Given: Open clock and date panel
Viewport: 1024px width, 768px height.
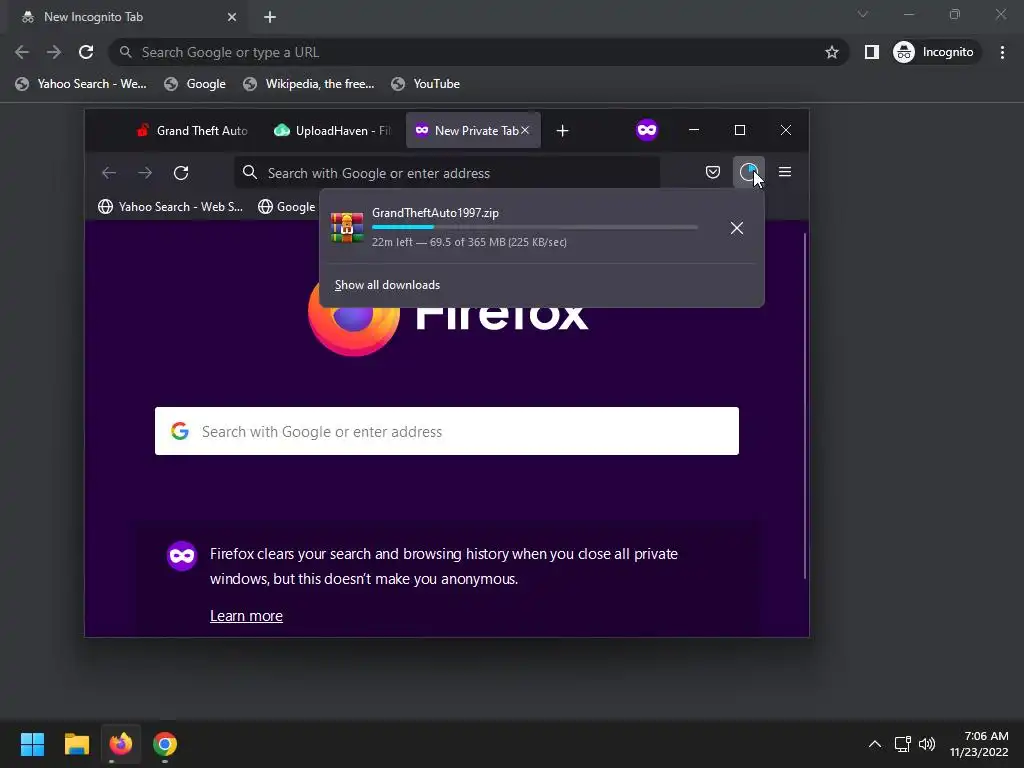Looking at the screenshot, I should (979, 744).
